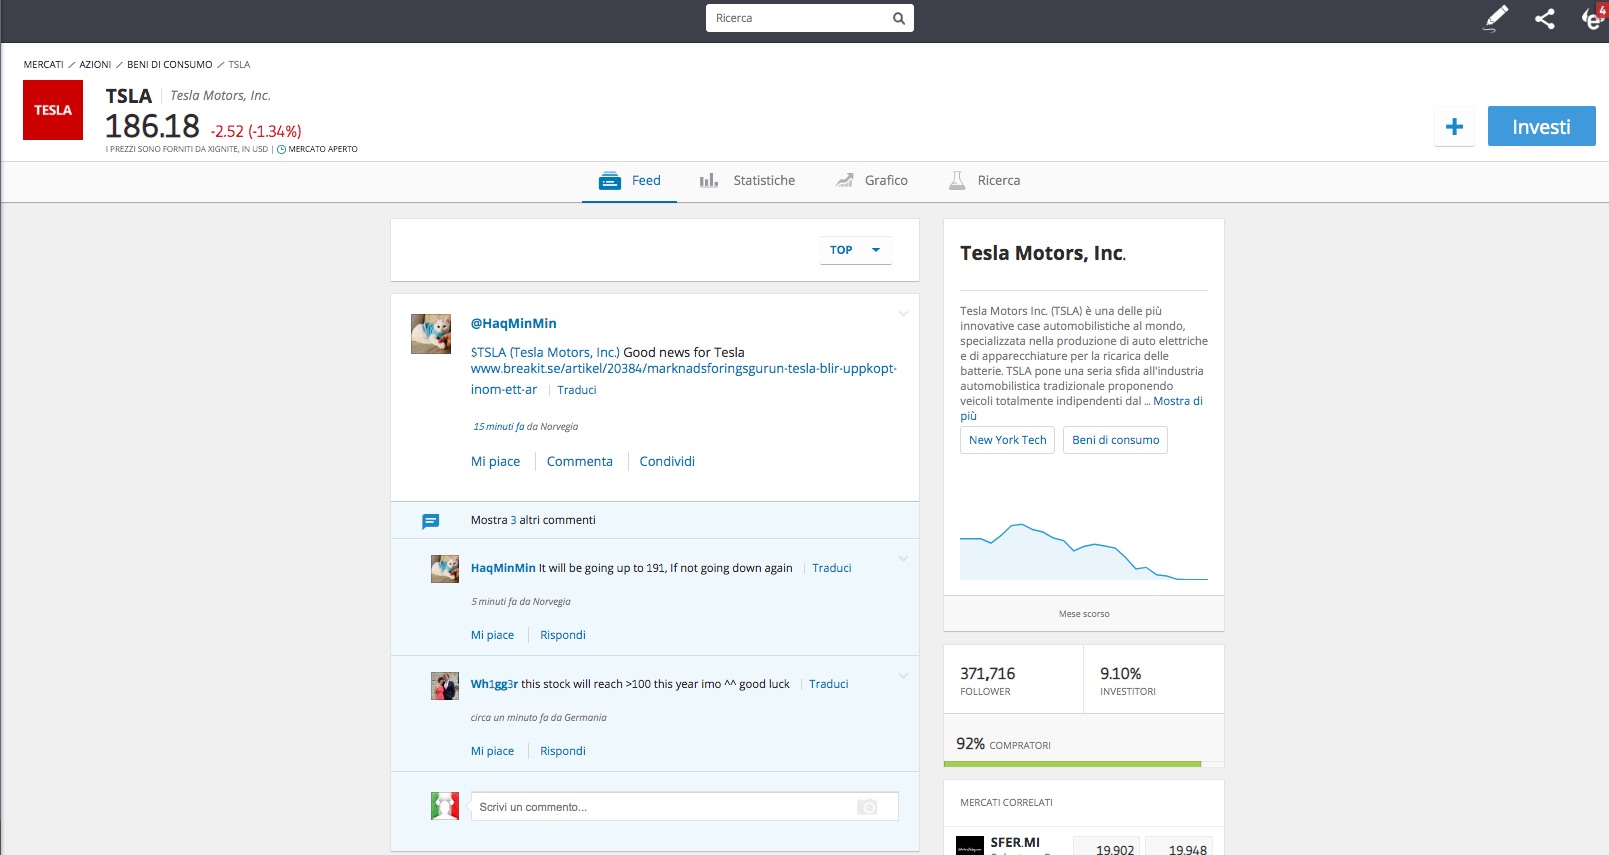Click the search magnifier icon
Screen dimensions: 1609x855
pos(898,18)
